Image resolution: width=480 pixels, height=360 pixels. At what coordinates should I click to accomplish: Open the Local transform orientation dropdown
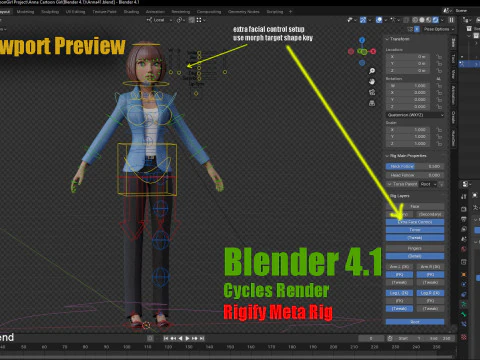[159, 20]
